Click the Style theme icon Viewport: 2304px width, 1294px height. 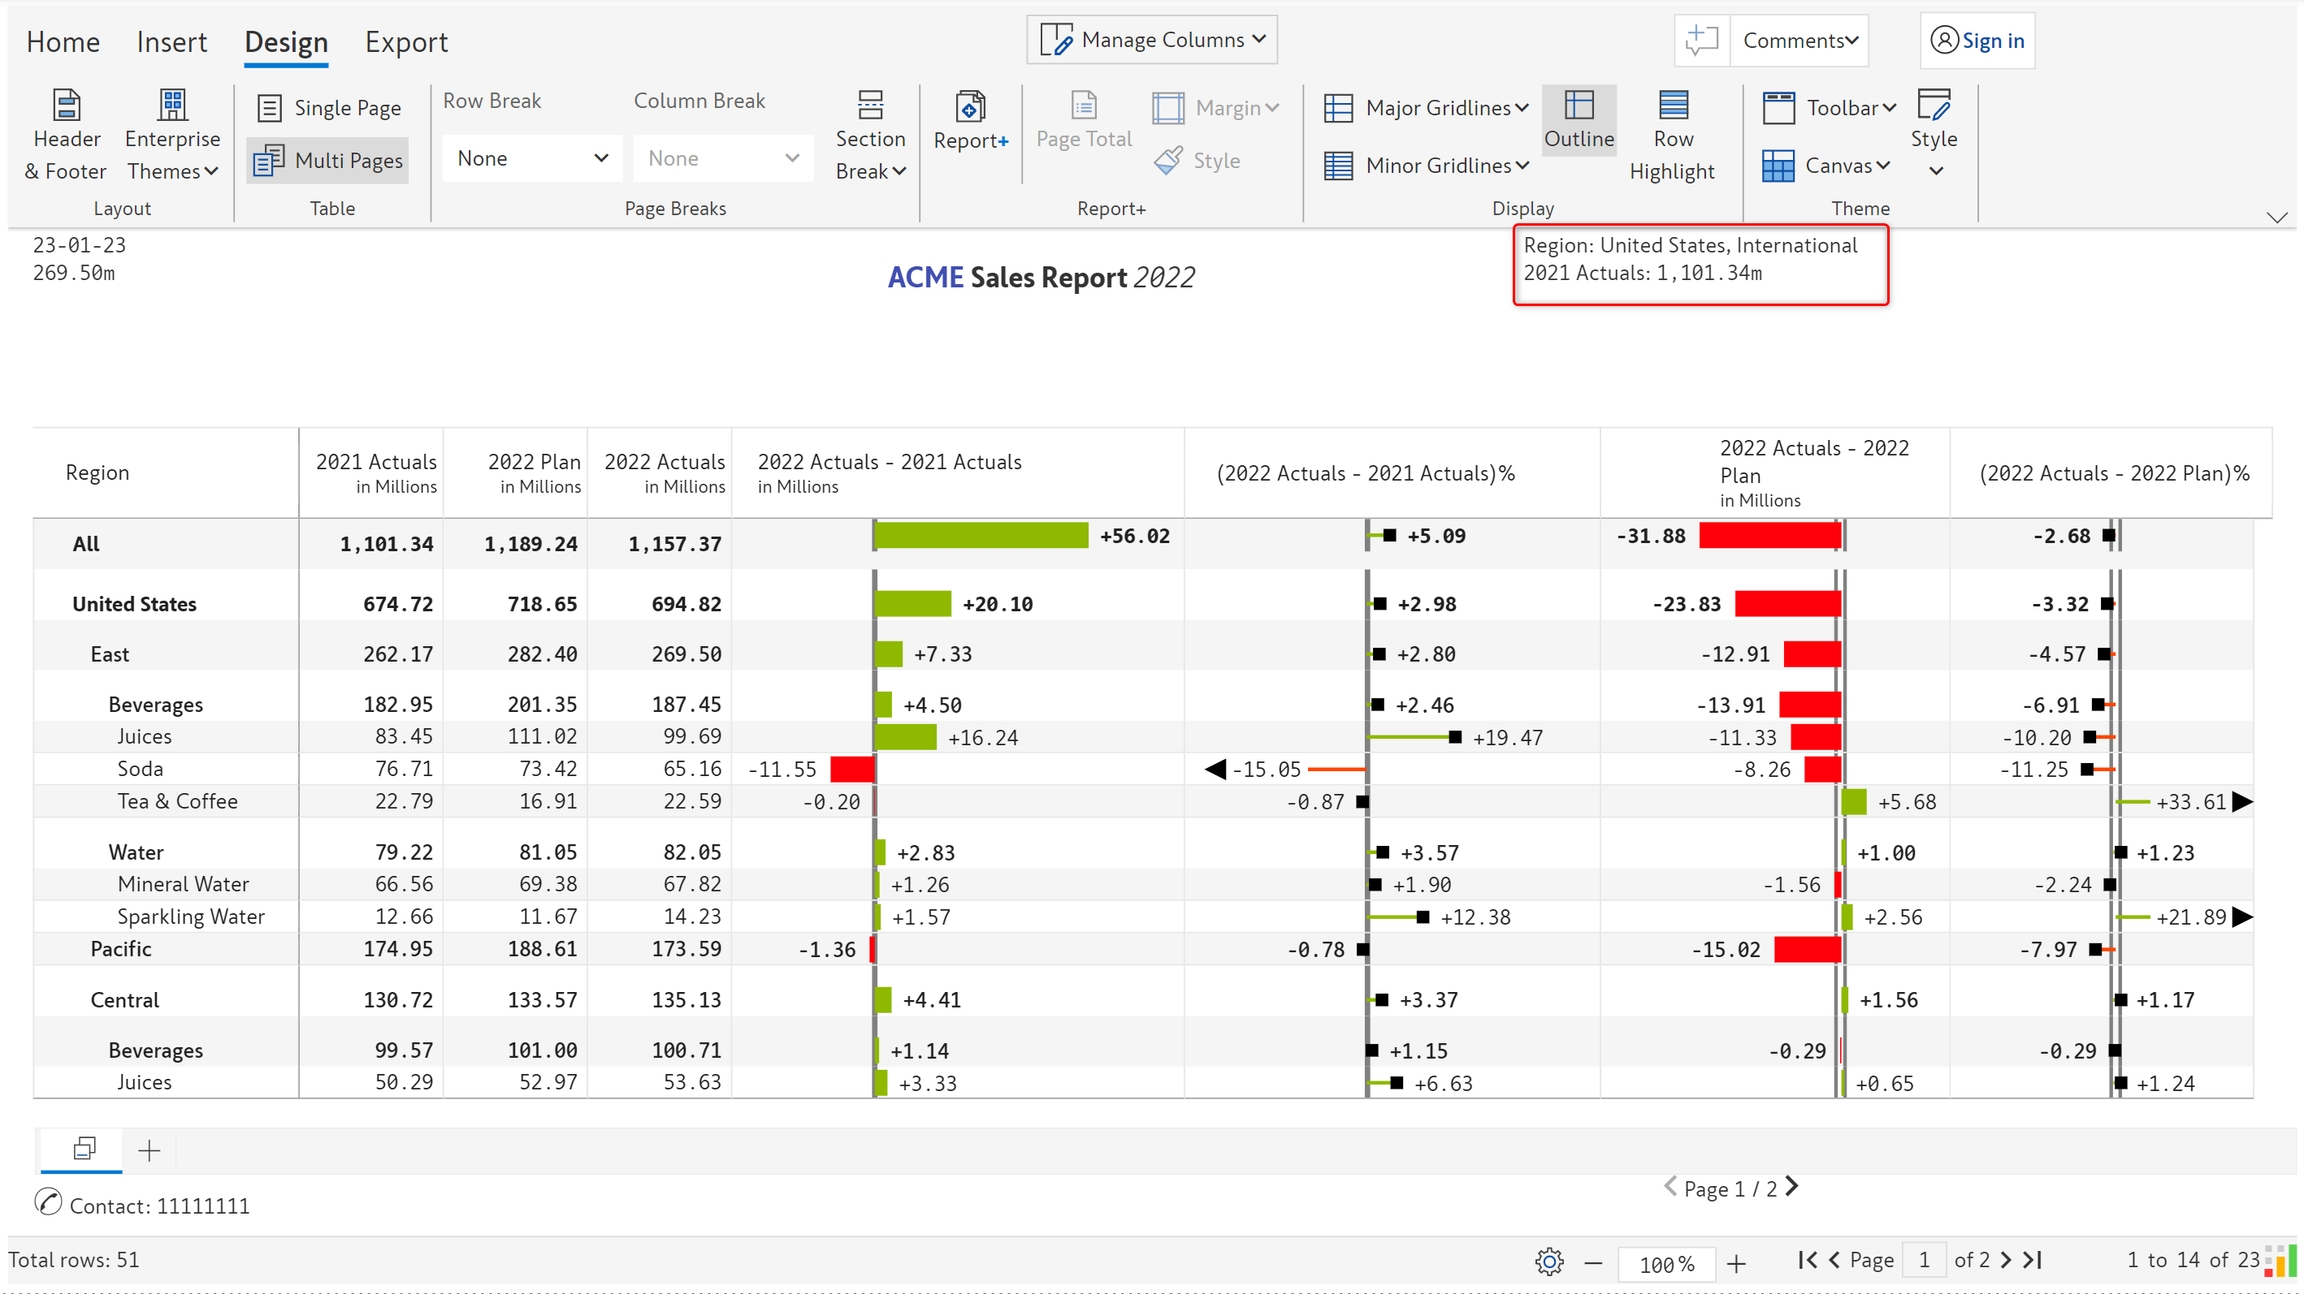[1934, 106]
